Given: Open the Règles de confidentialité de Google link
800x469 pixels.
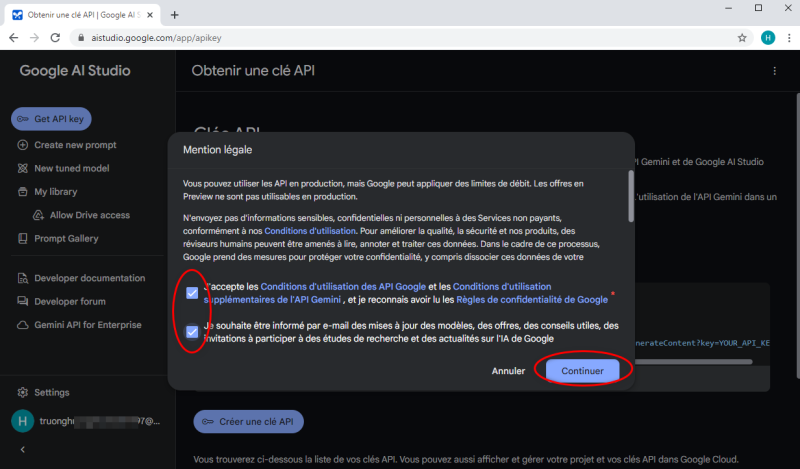Looking at the screenshot, I should [x=532, y=300].
